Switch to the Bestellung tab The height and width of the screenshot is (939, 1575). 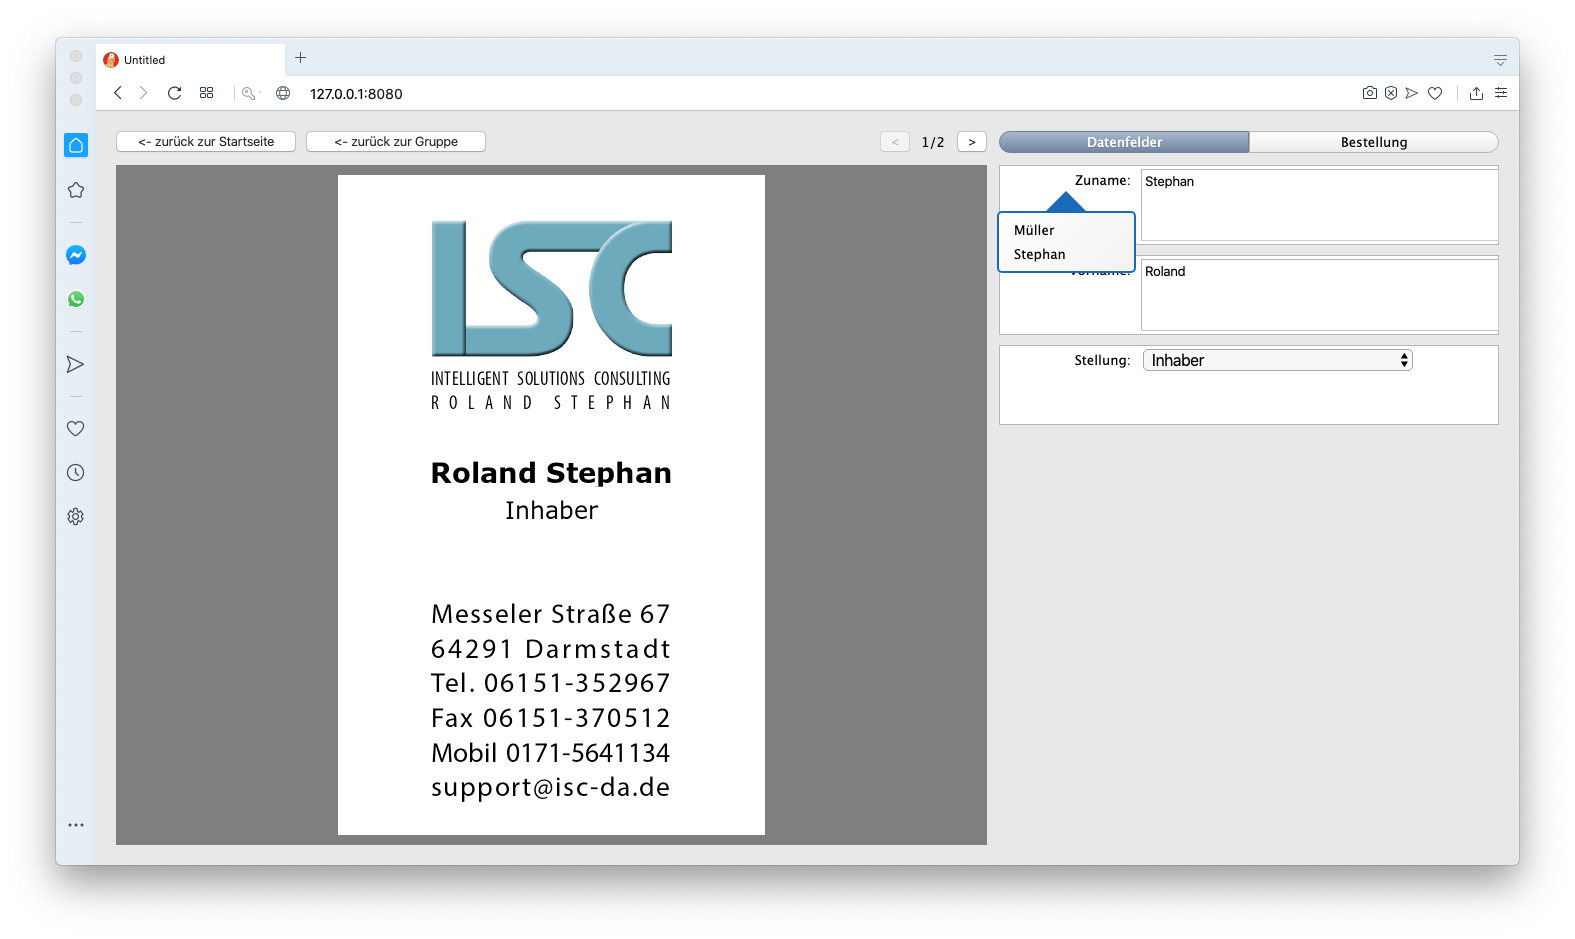(1374, 142)
